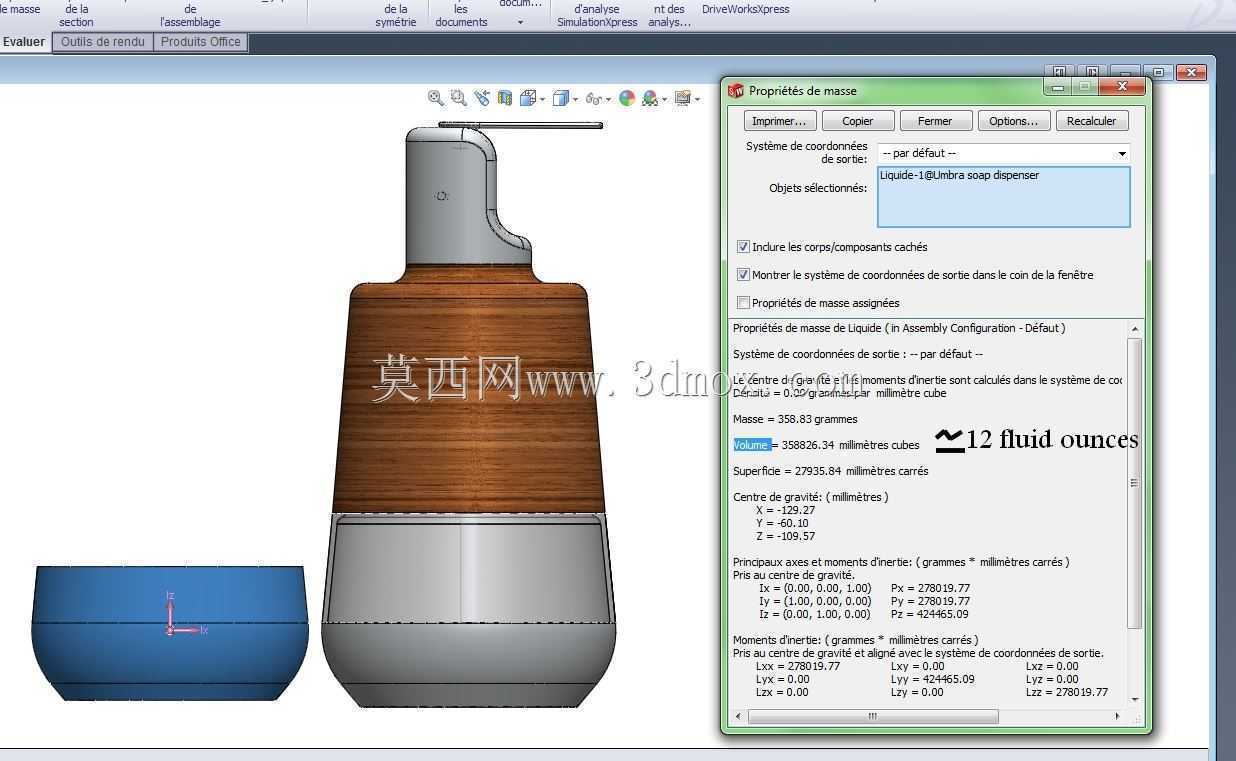This screenshot has width=1236, height=761.
Task: Click the 'Lyy = 424465.09' value
Action: [932, 679]
